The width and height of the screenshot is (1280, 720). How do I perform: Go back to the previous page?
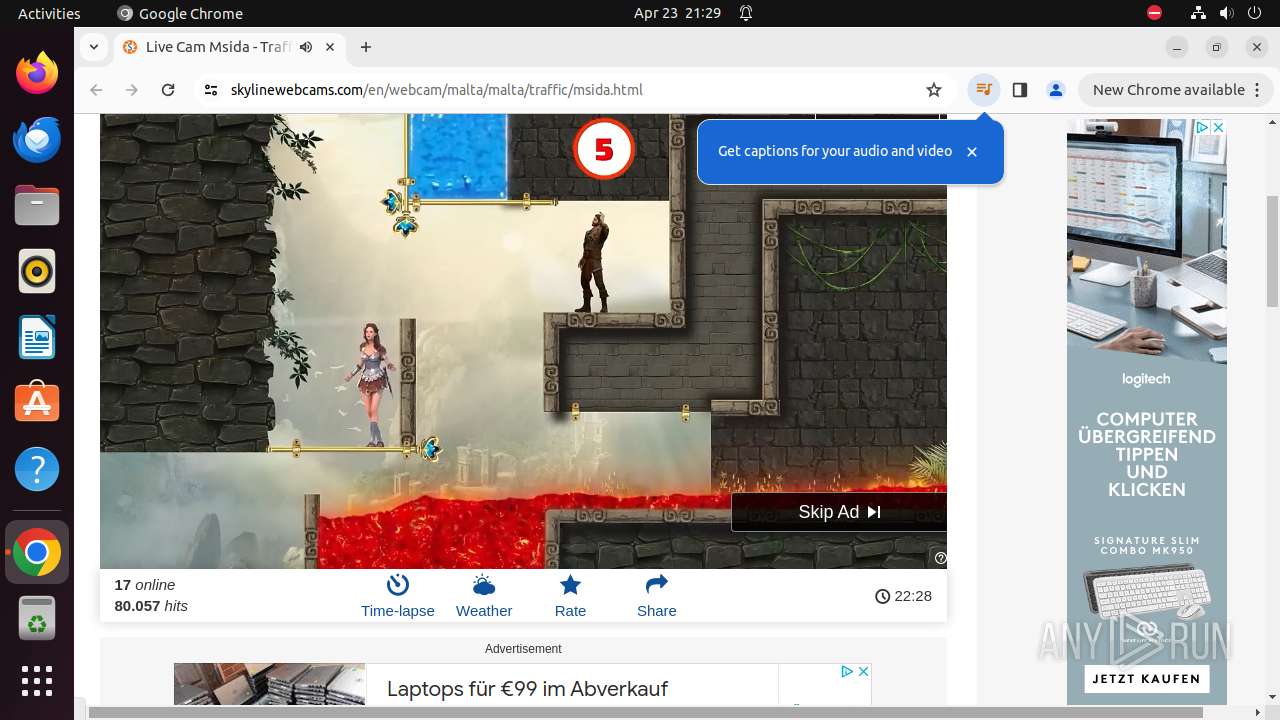(x=97, y=90)
